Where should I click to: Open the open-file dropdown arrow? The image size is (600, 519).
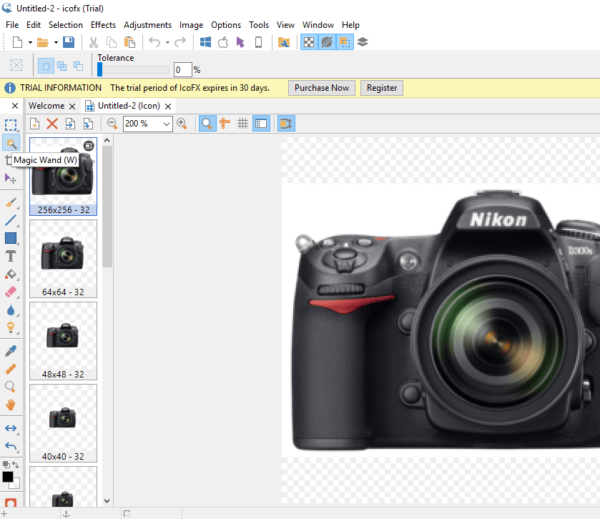pyautogui.click(x=55, y=42)
